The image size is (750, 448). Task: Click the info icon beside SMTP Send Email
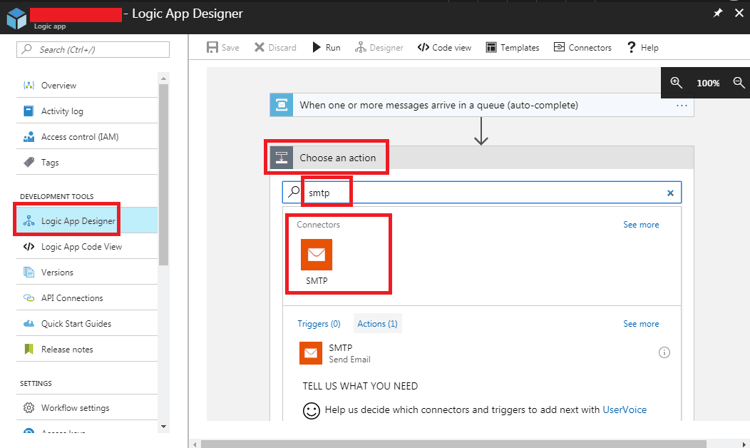point(664,353)
